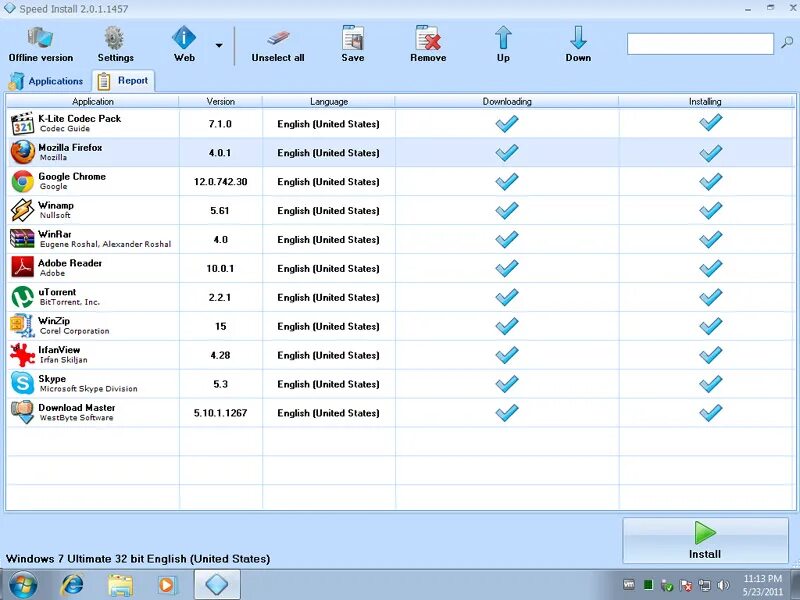
Task: Select the Google Chrome icon
Action: click(22, 182)
